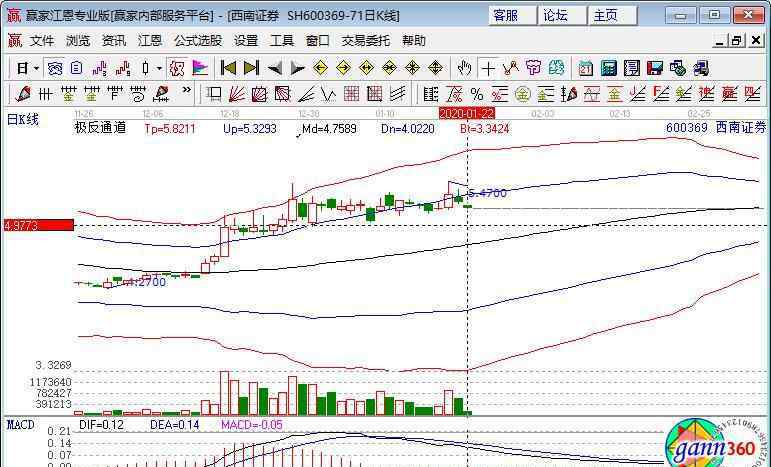Screen dimensions: 771x467
Task: Click the red 4.9773 price label
Action: (39, 226)
